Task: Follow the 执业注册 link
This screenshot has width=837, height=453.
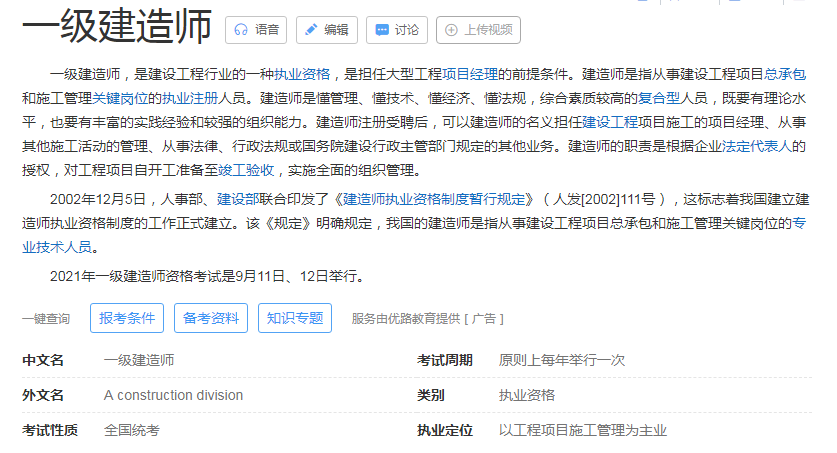Action: 190,98
